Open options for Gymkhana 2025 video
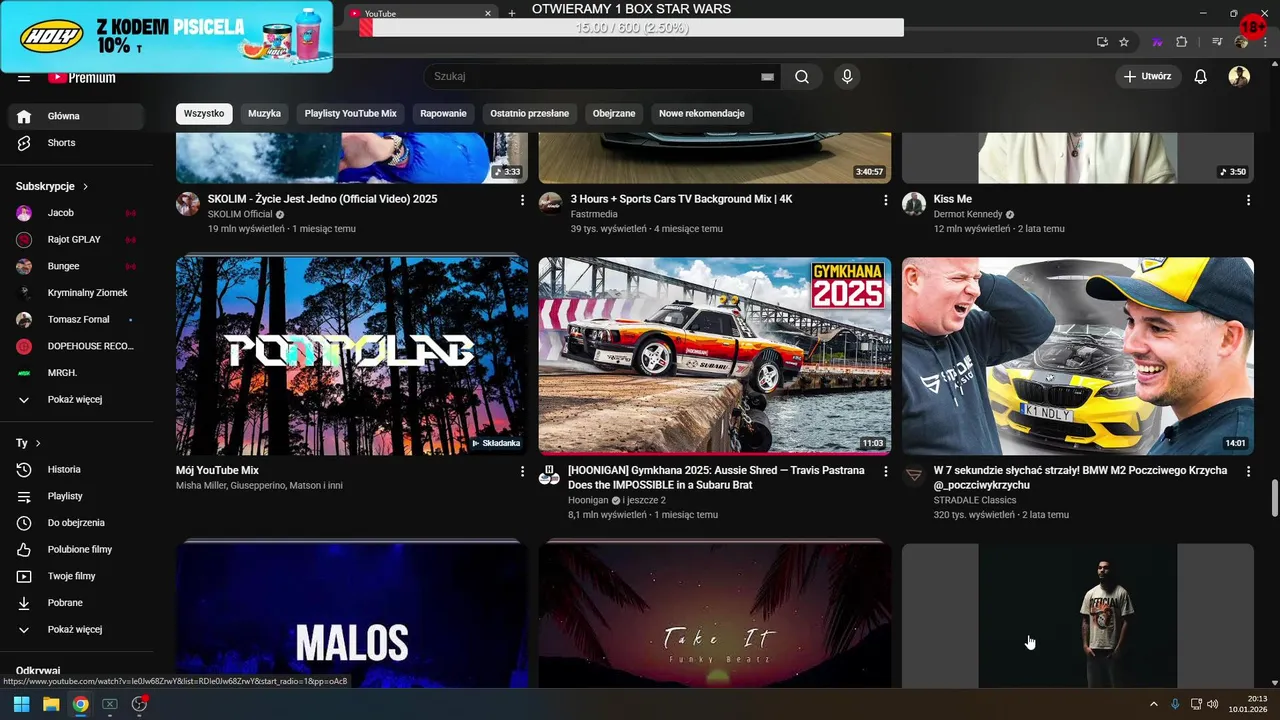 [x=885, y=471]
